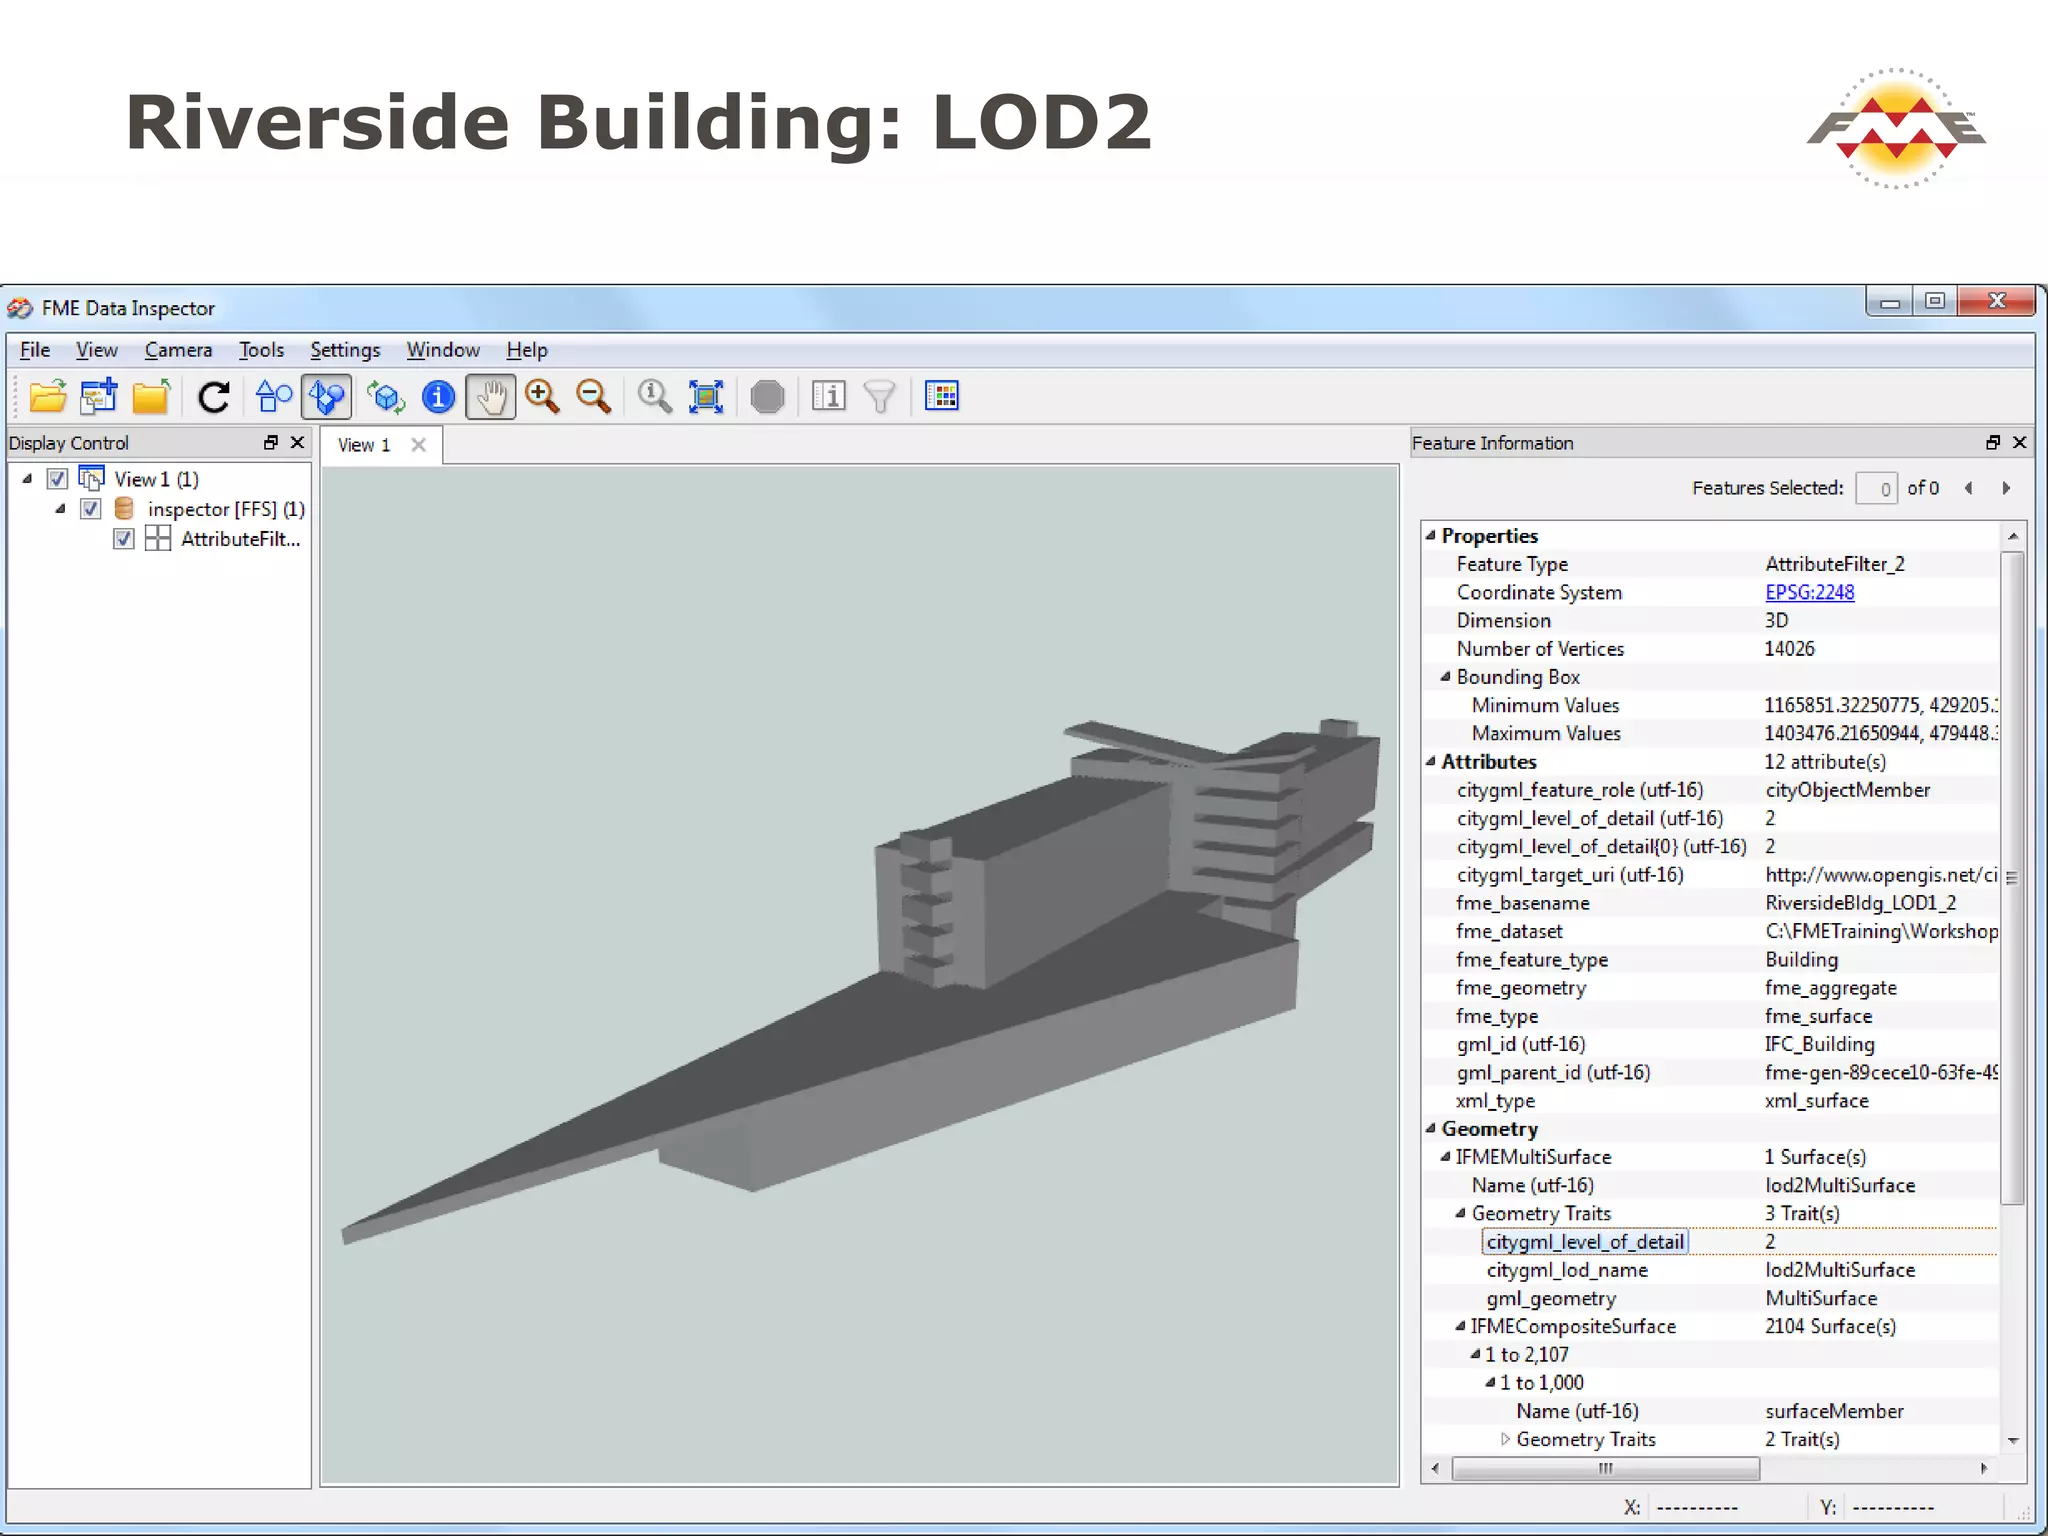This screenshot has width=2048, height=1536.
Task: Collapse the Bounding Box group
Action: (x=1445, y=677)
